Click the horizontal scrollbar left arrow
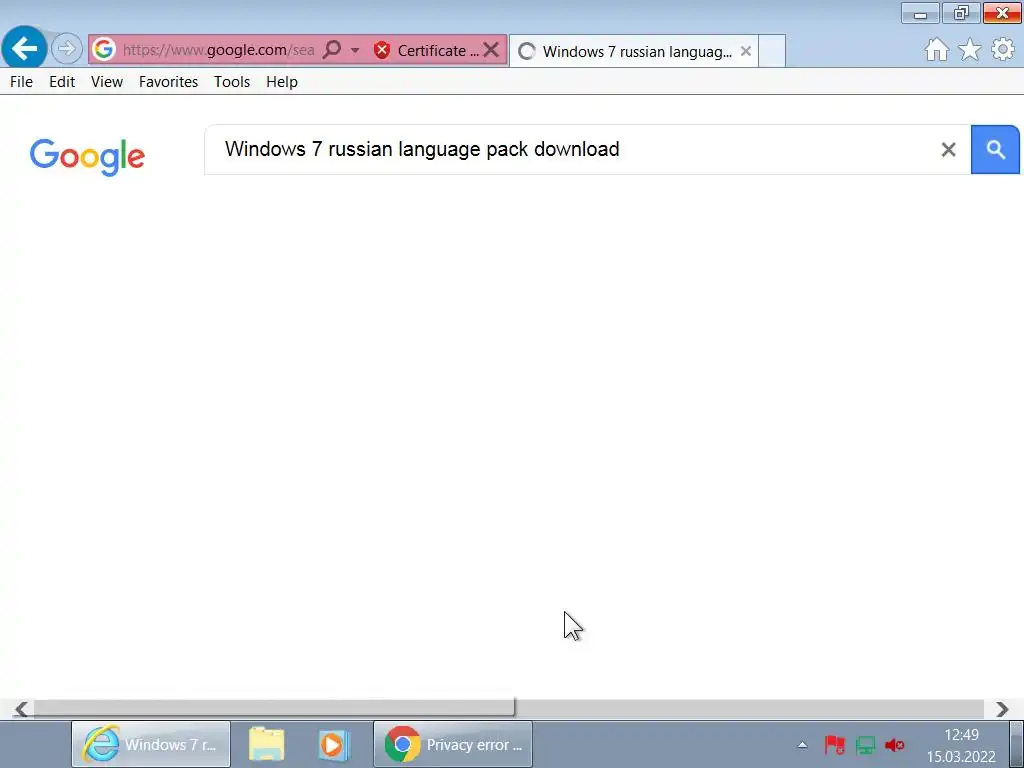Viewport: 1024px width, 768px height. point(21,709)
